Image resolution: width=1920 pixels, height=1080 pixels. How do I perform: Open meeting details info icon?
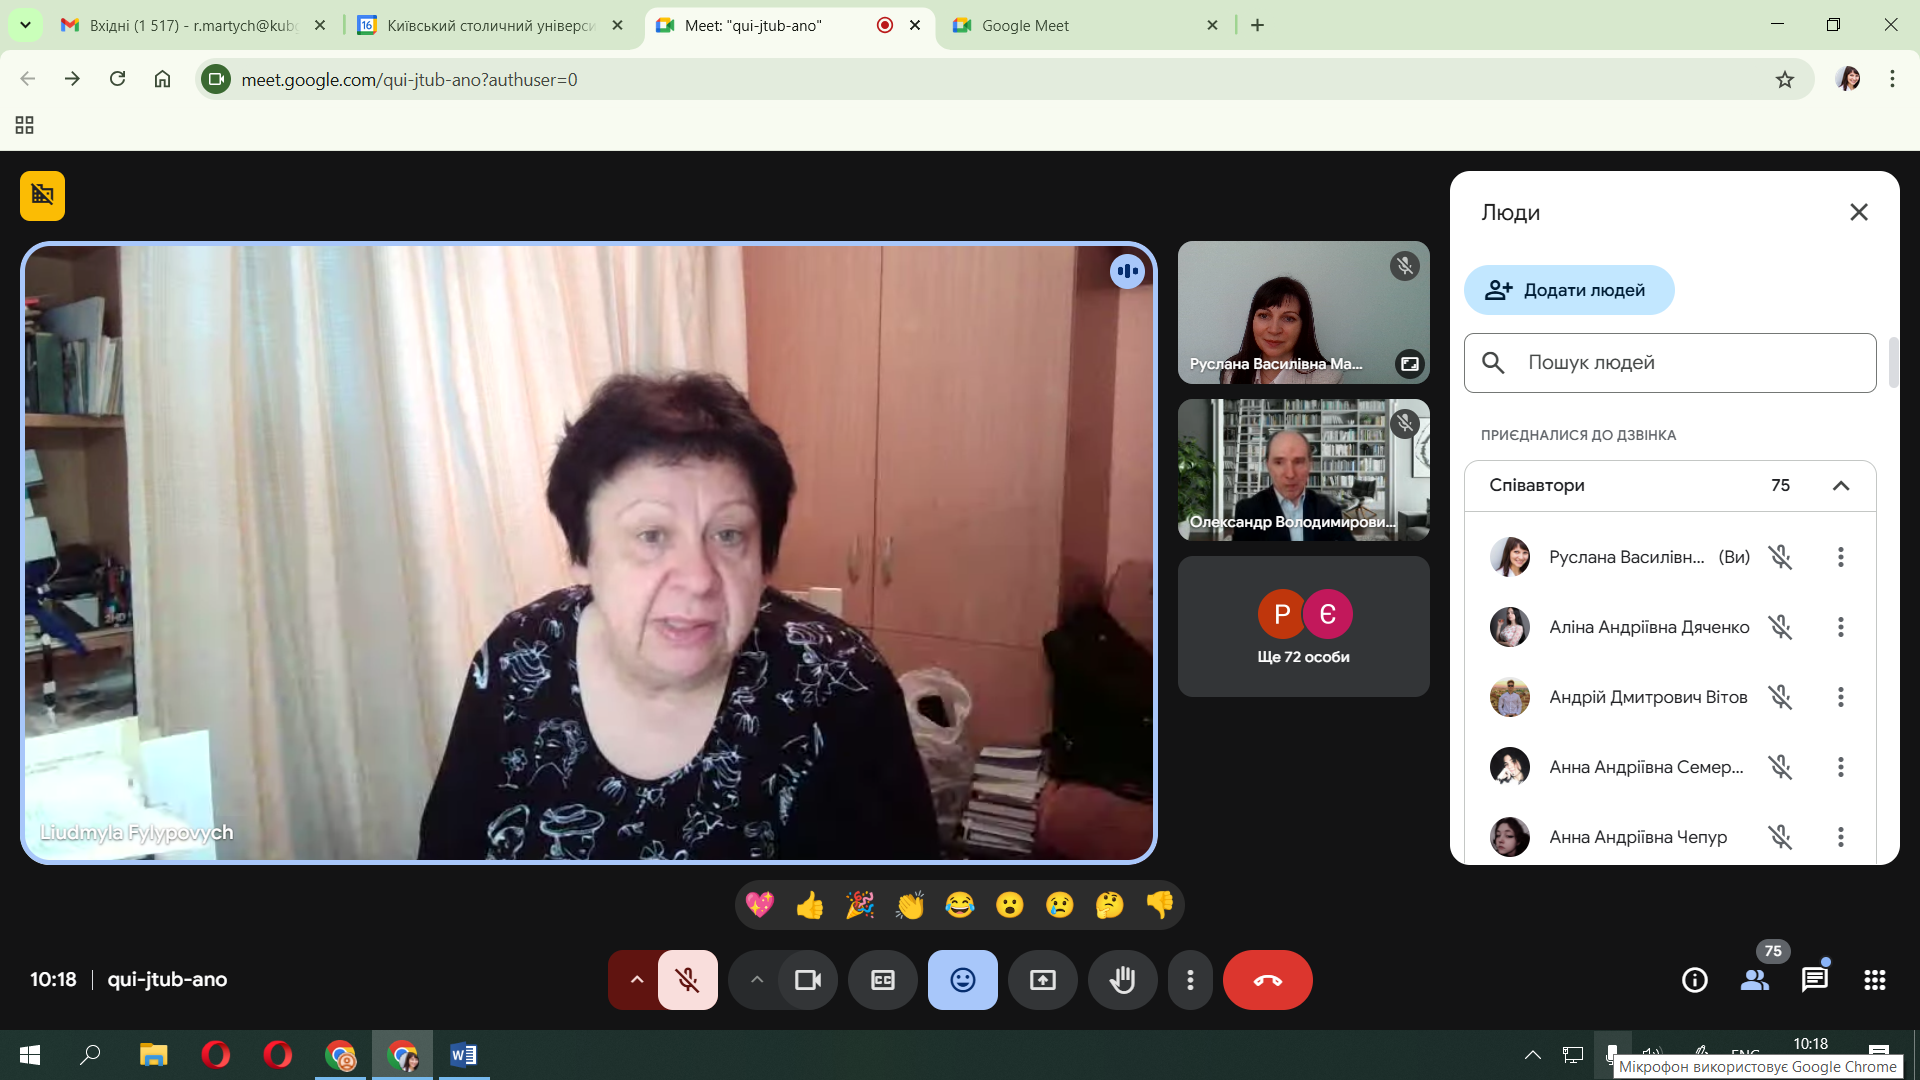1694,980
